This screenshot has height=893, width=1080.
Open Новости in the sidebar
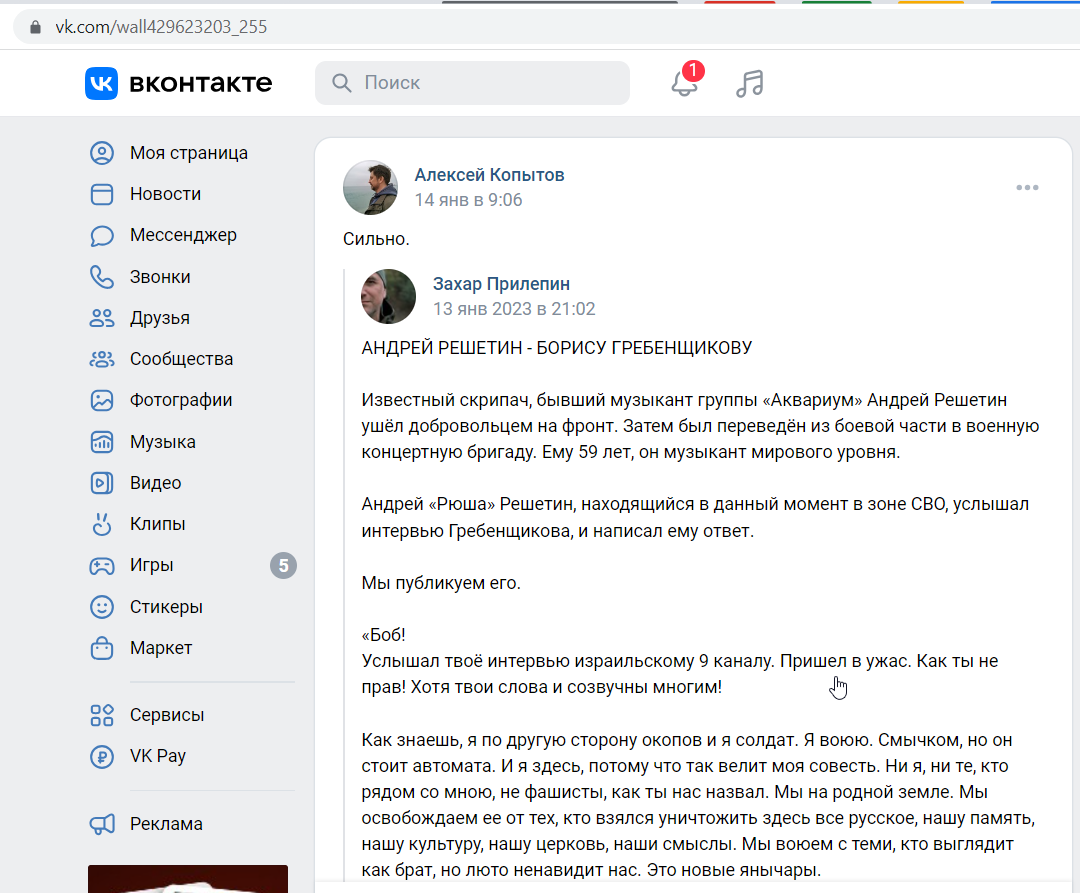(x=165, y=194)
